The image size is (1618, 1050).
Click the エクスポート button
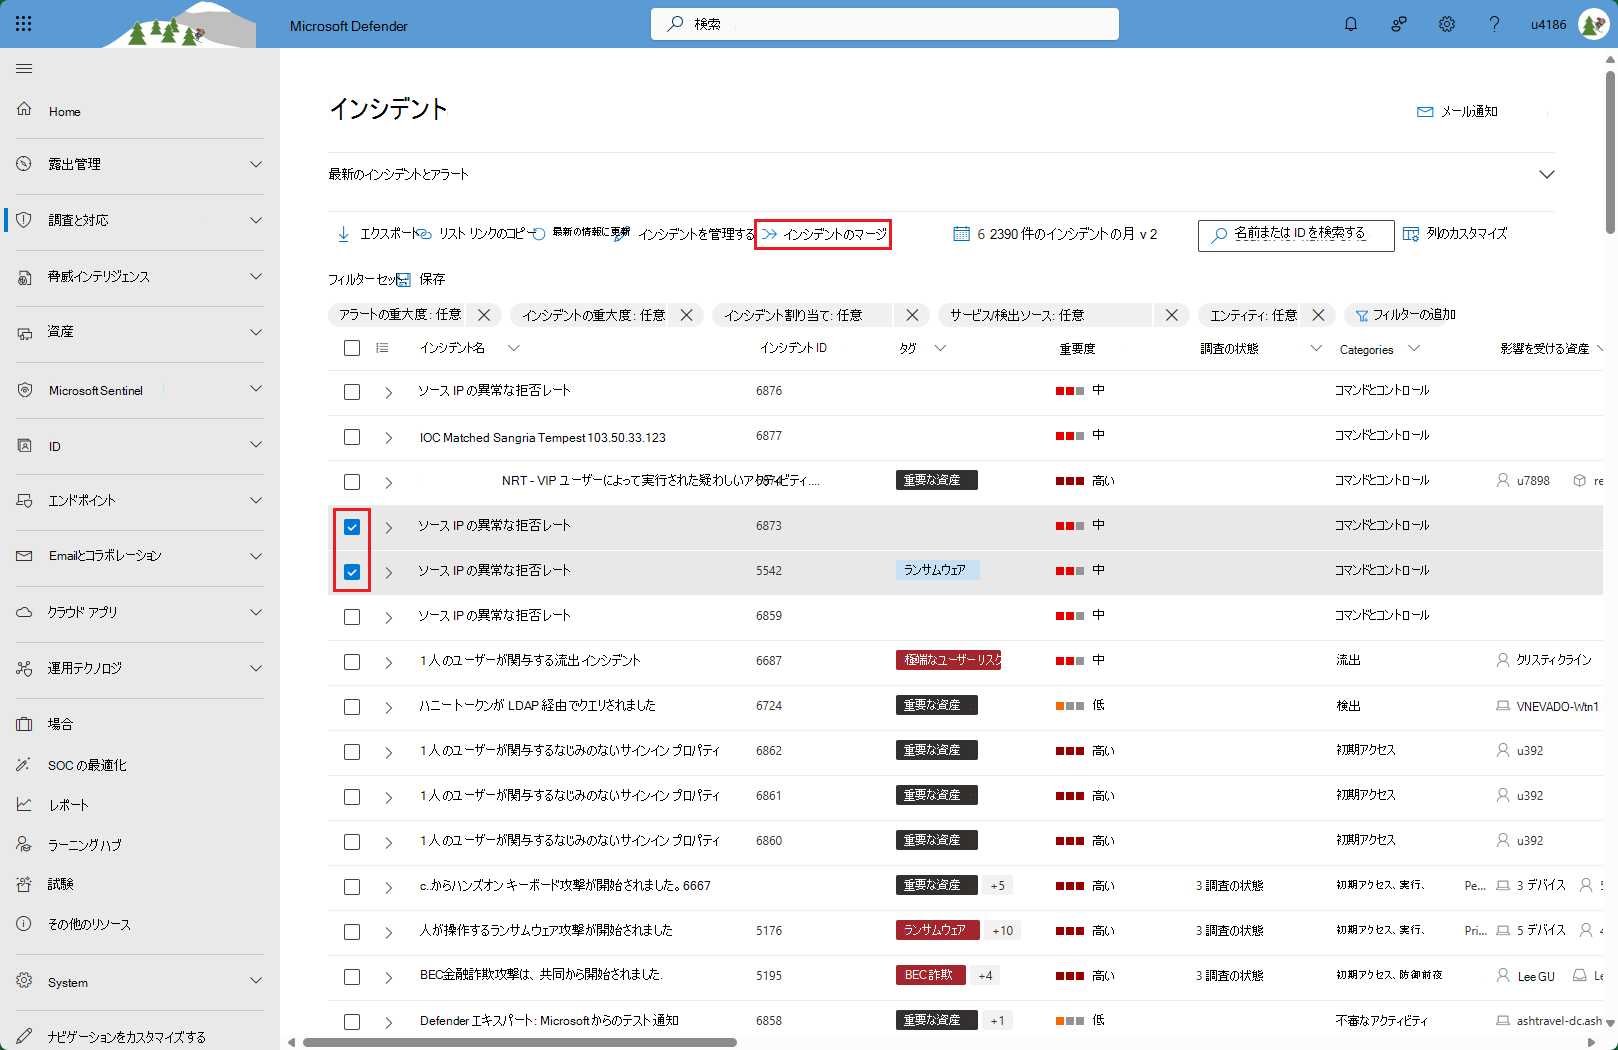tap(378, 234)
